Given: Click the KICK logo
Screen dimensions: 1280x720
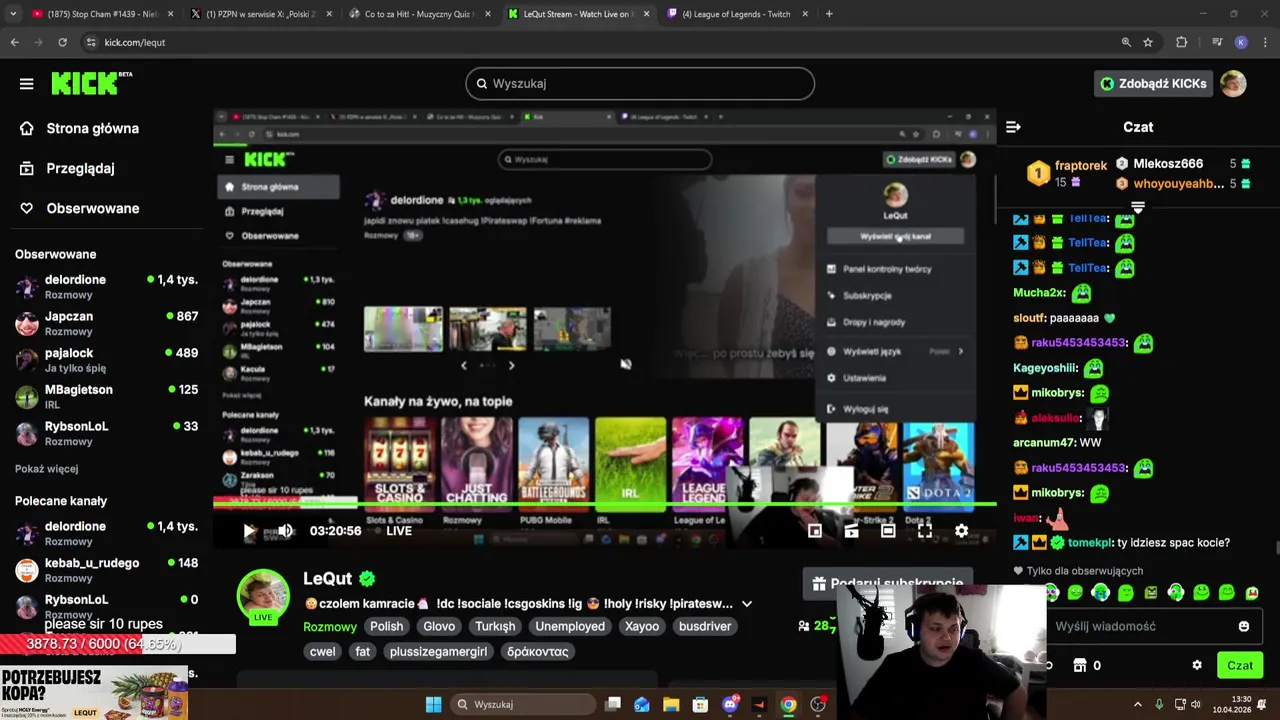Looking at the screenshot, I should [x=91, y=83].
